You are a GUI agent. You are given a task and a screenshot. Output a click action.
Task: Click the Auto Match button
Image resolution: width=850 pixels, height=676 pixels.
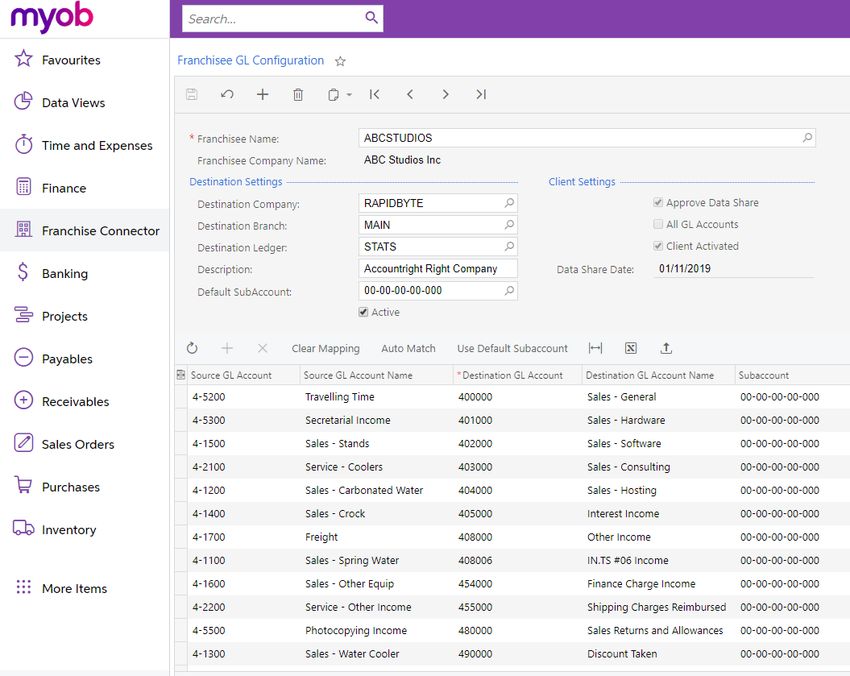pos(408,349)
